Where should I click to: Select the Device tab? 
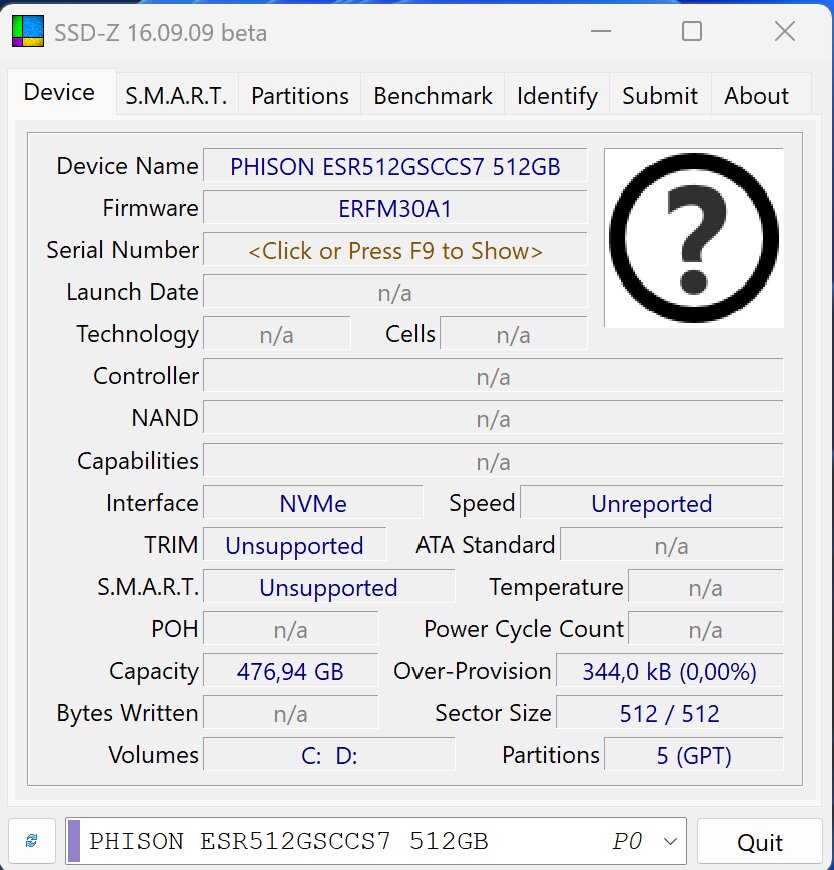59,93
